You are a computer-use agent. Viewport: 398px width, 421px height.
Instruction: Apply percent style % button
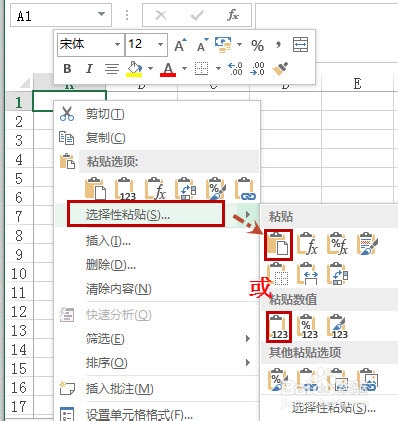coord(257,45)
